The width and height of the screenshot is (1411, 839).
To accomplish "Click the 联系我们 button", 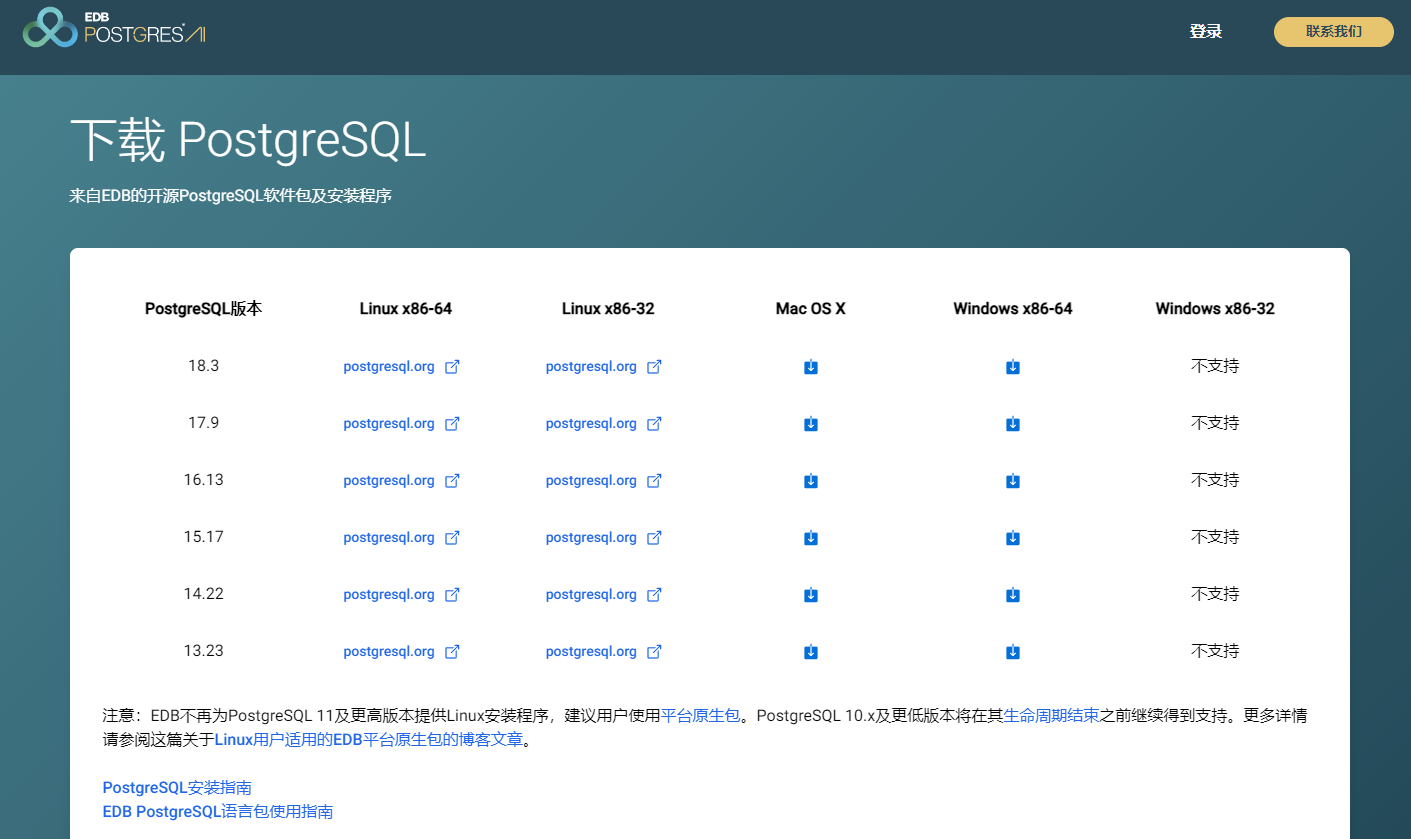I will click(1333, 32).
